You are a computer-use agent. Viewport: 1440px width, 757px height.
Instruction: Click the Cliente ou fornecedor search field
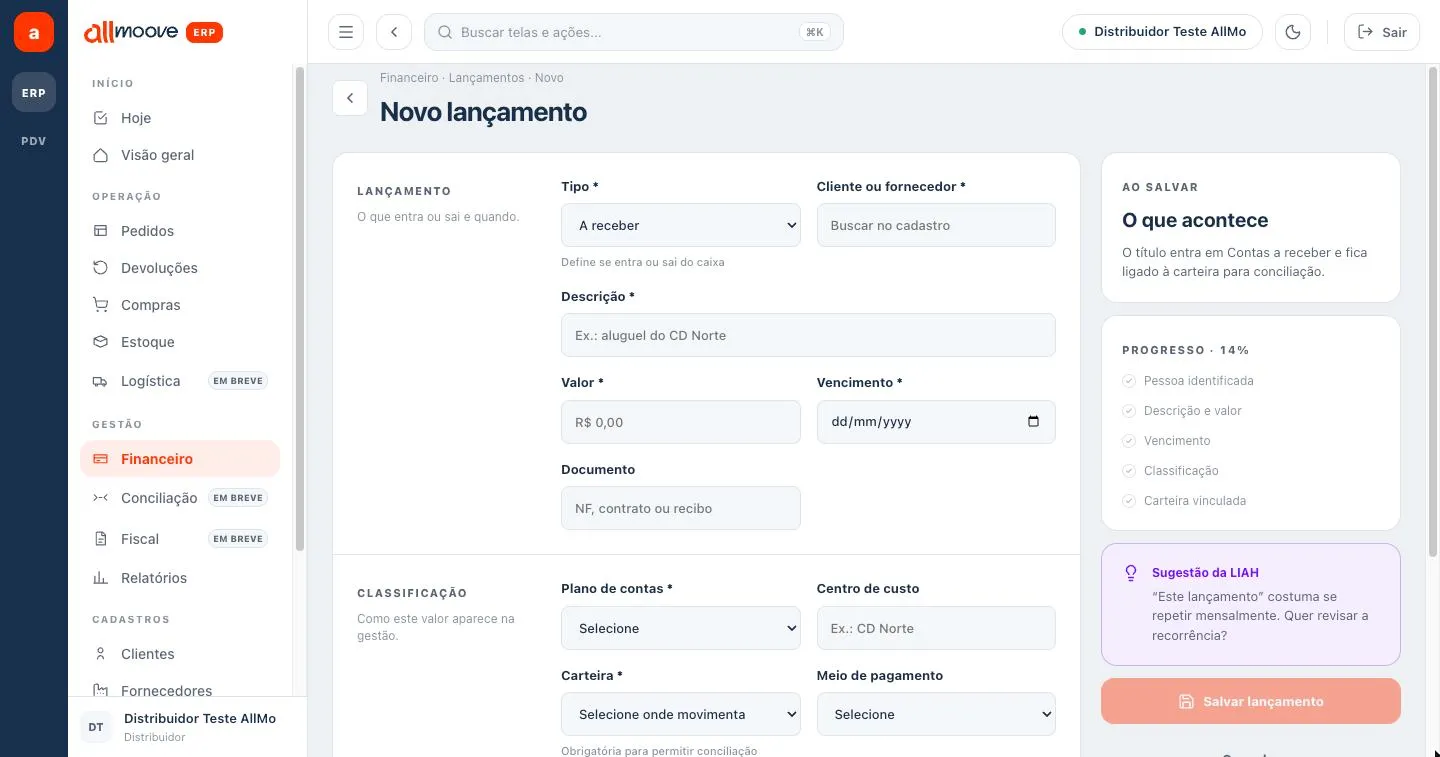point(936,225)
